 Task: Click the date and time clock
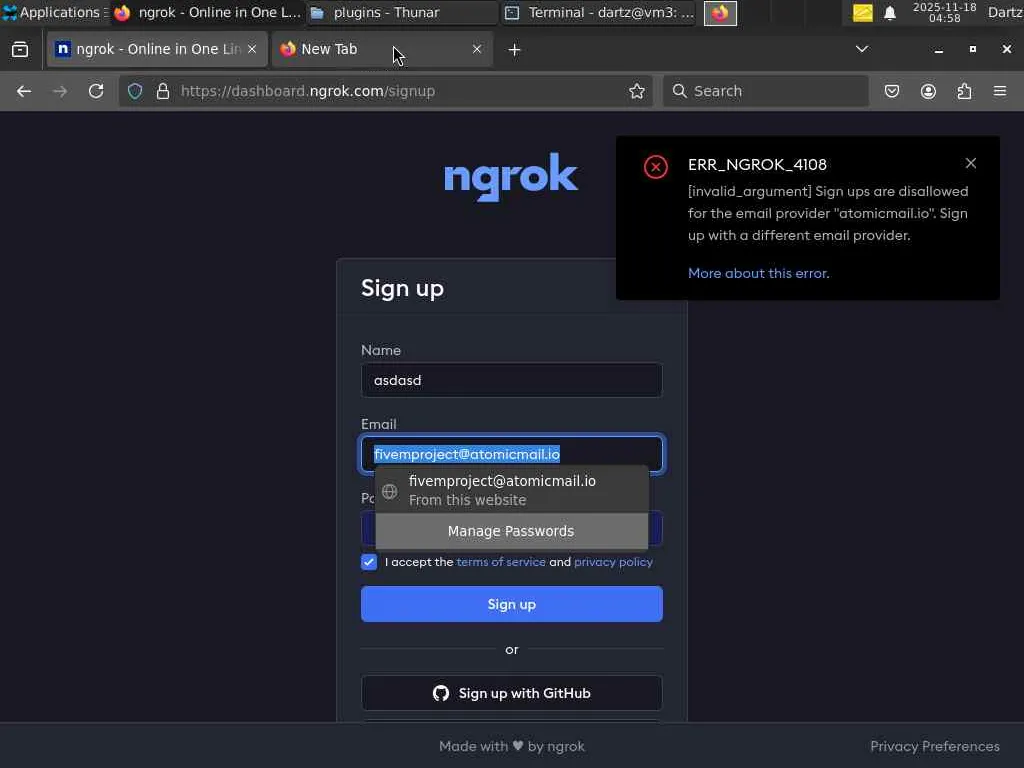pyautogui.click(x=944, y=12)
